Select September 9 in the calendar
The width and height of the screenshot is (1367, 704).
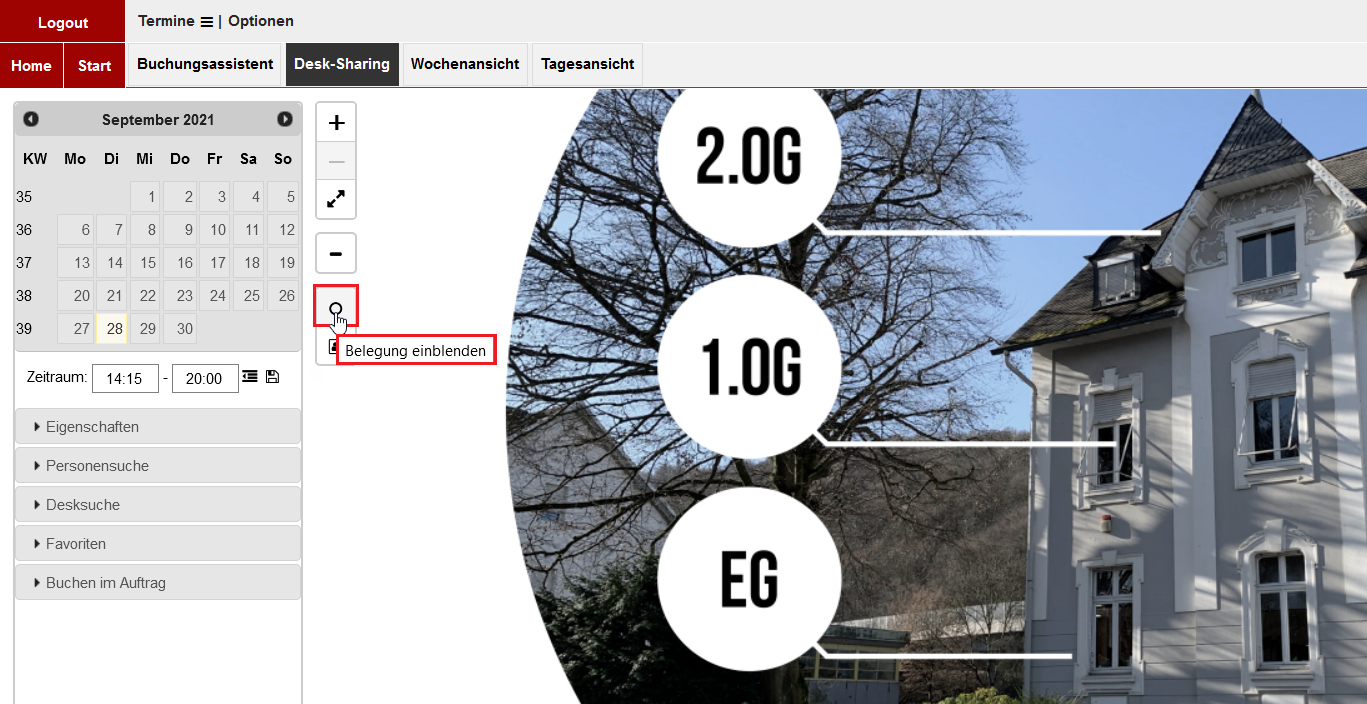[179, 230]
